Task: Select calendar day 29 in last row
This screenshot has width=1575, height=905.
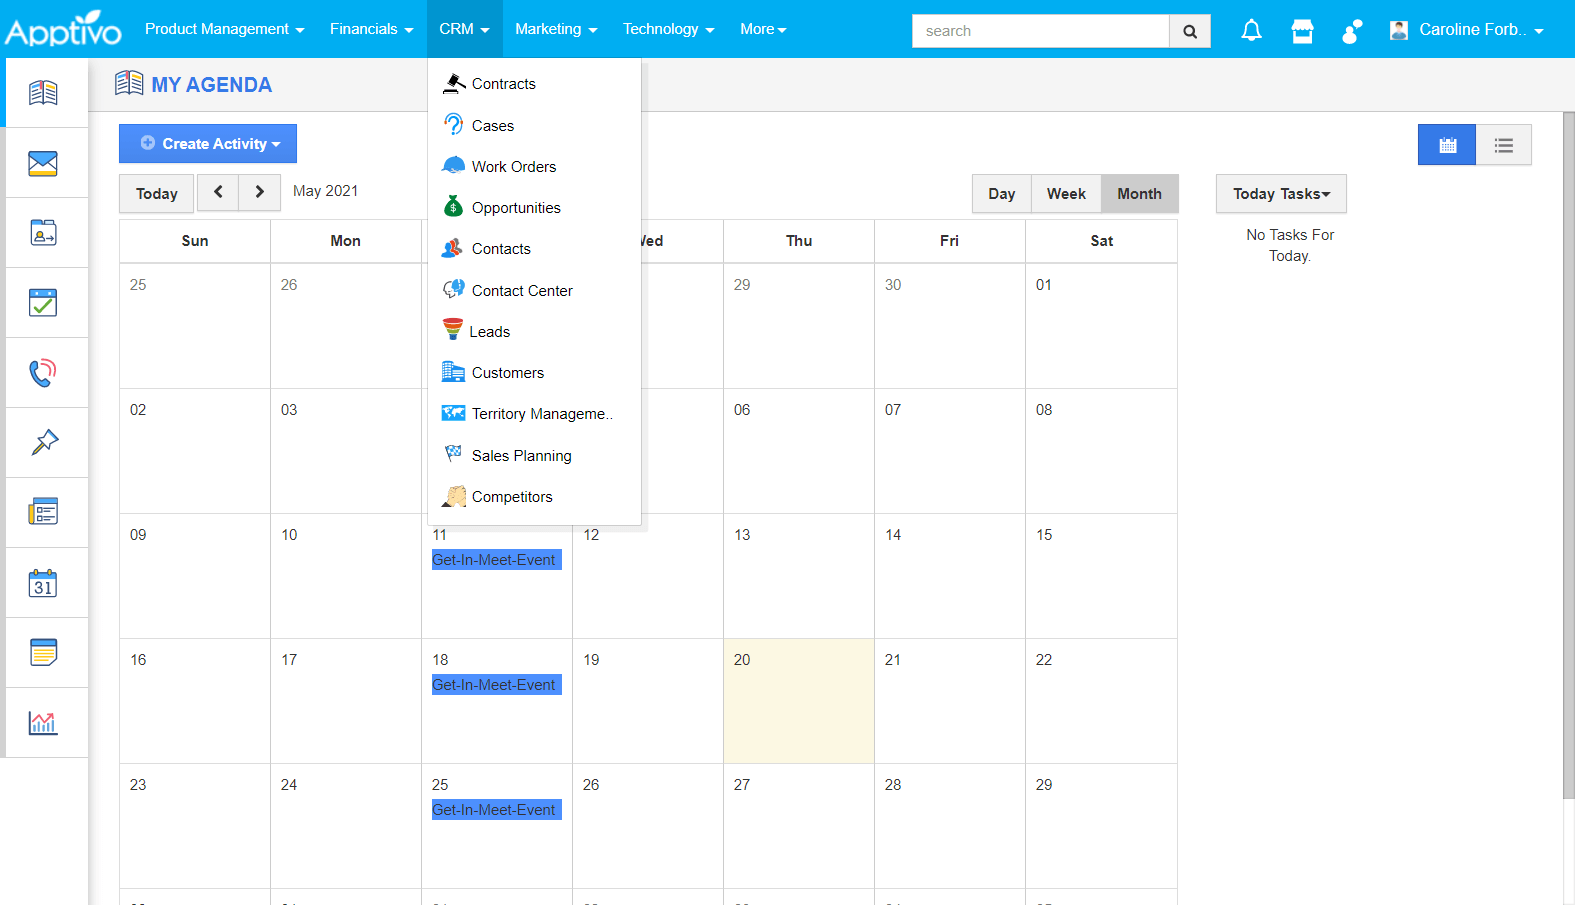Action: tap(1101, 826)
